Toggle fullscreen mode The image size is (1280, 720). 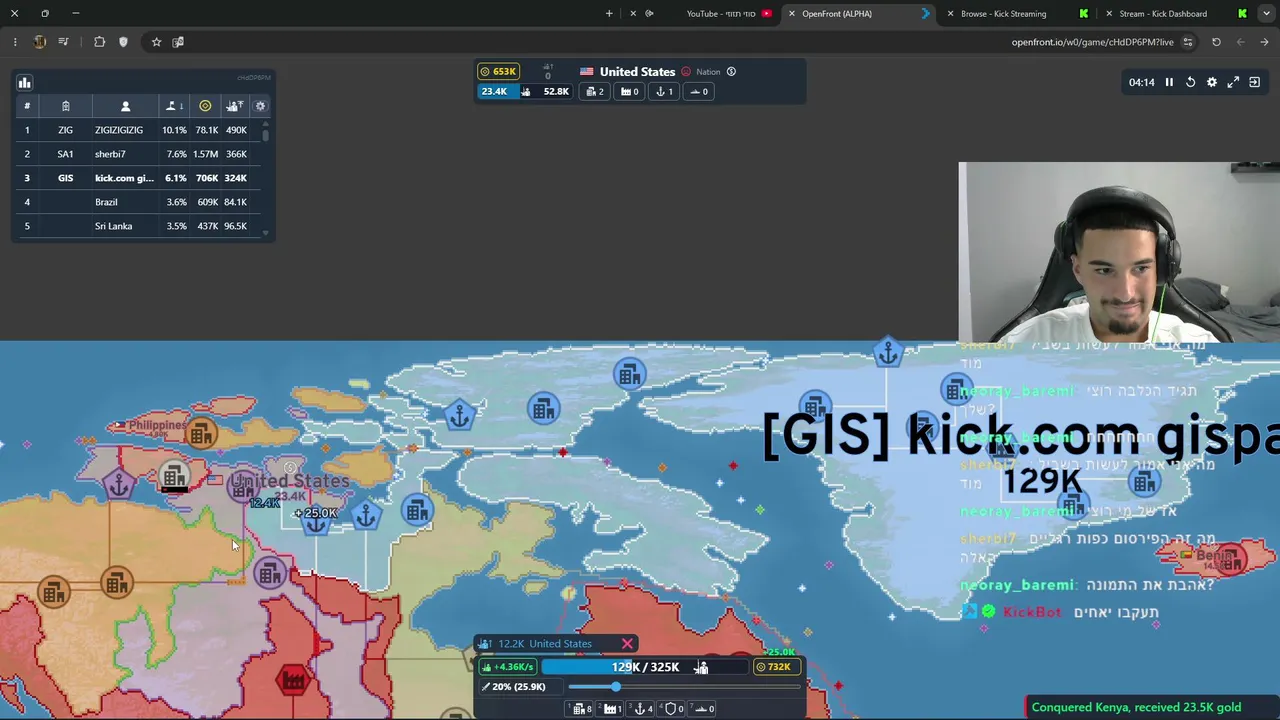coord(1233,83)
